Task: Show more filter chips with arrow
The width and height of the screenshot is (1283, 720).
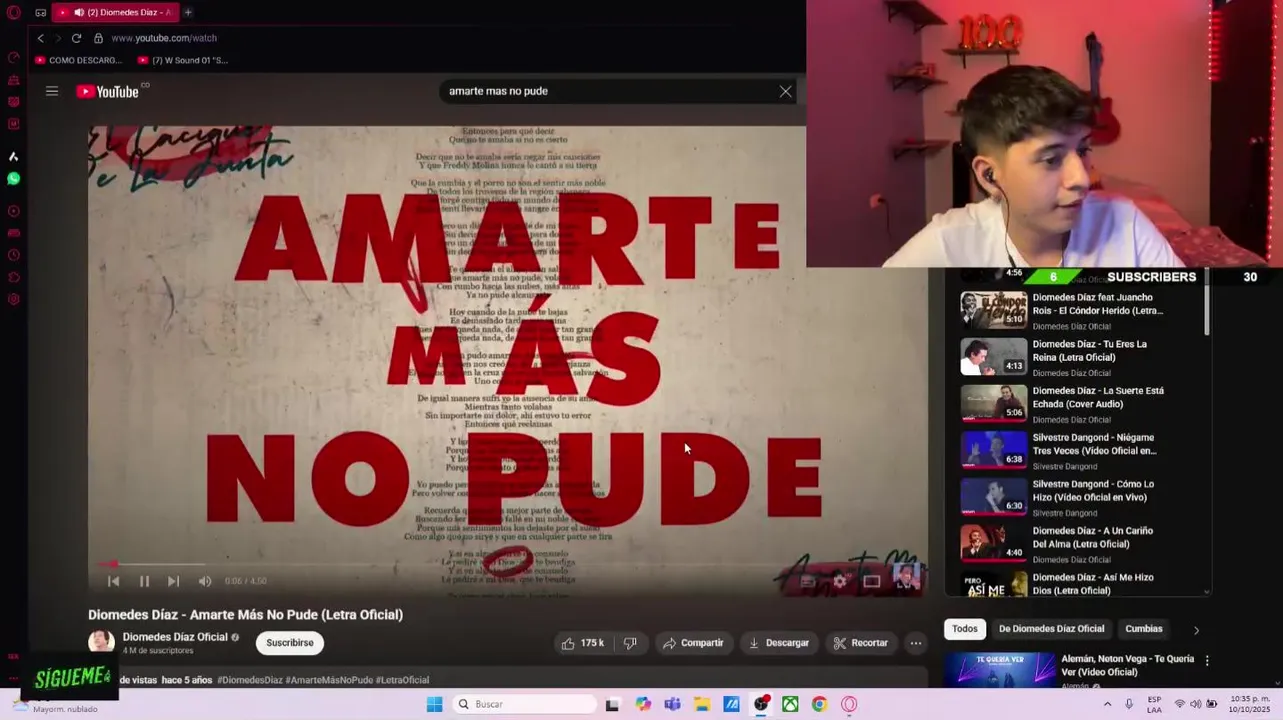Action: click(x=1196, y=630)
